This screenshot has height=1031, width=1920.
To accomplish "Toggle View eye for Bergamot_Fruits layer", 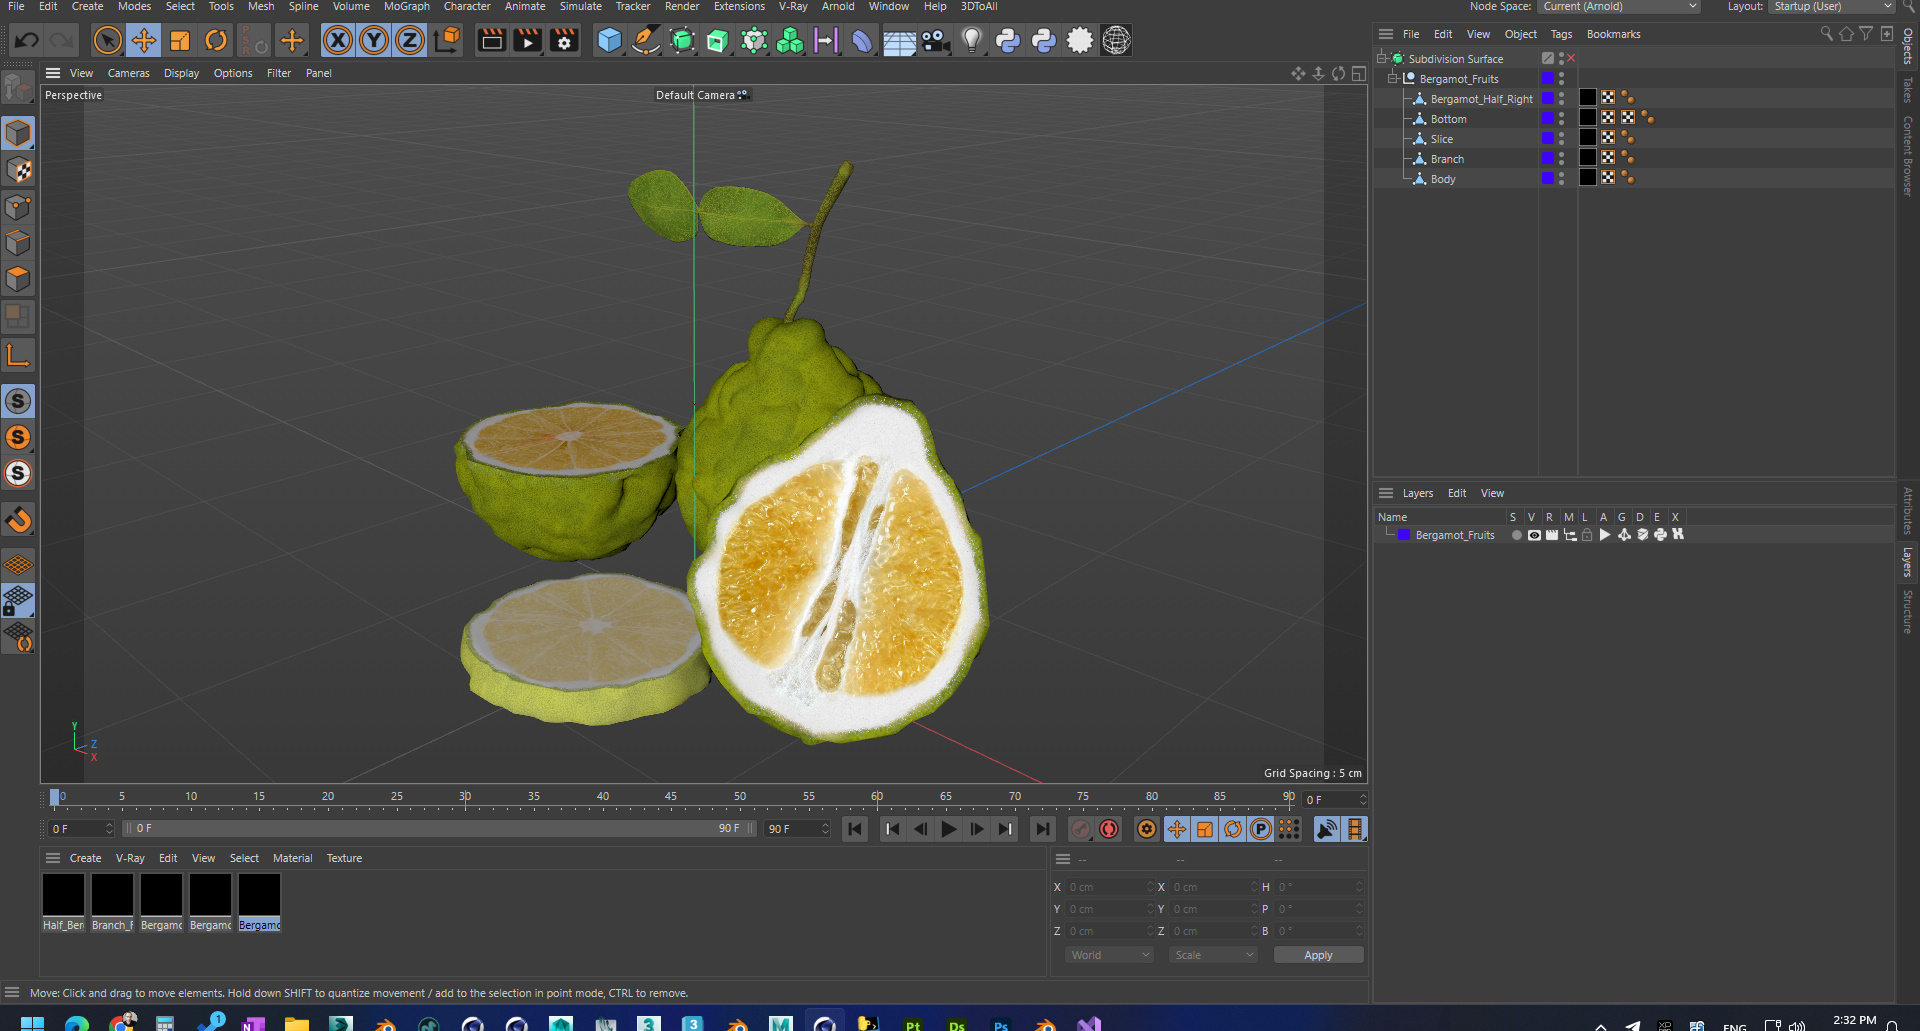I will coord(1534,535).
